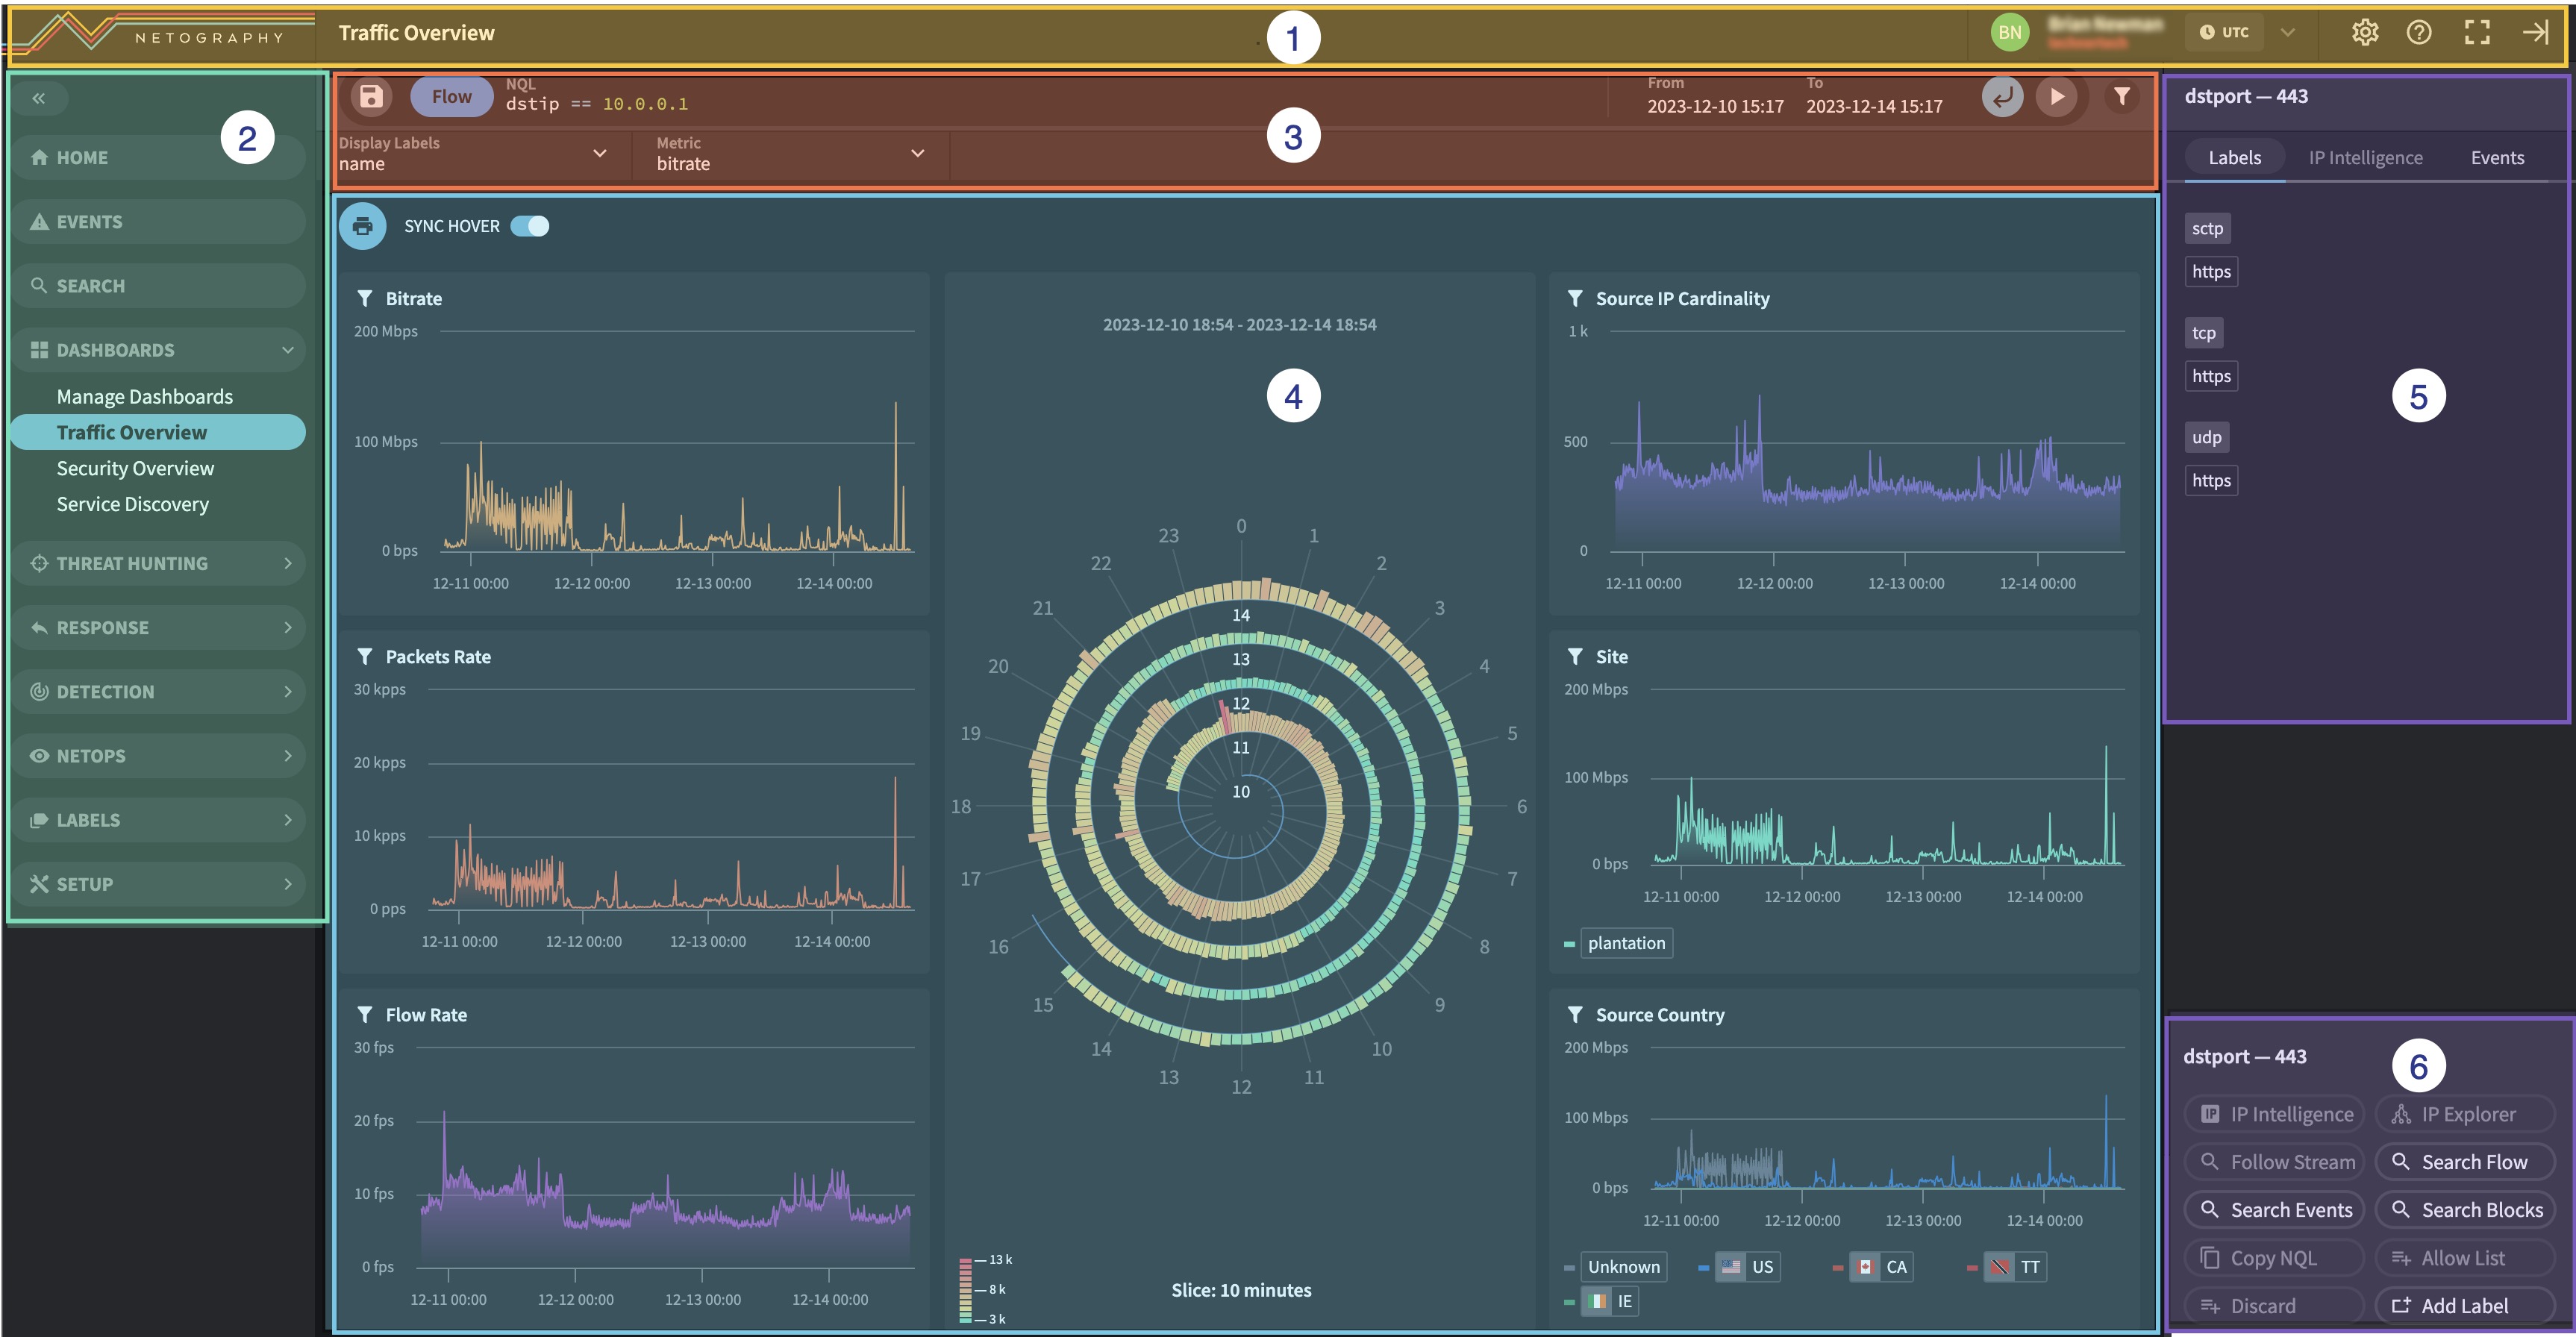Switch to the IP Intelligence tab
This screenshot has width=2576, height=1337.
coord(2365,157)
